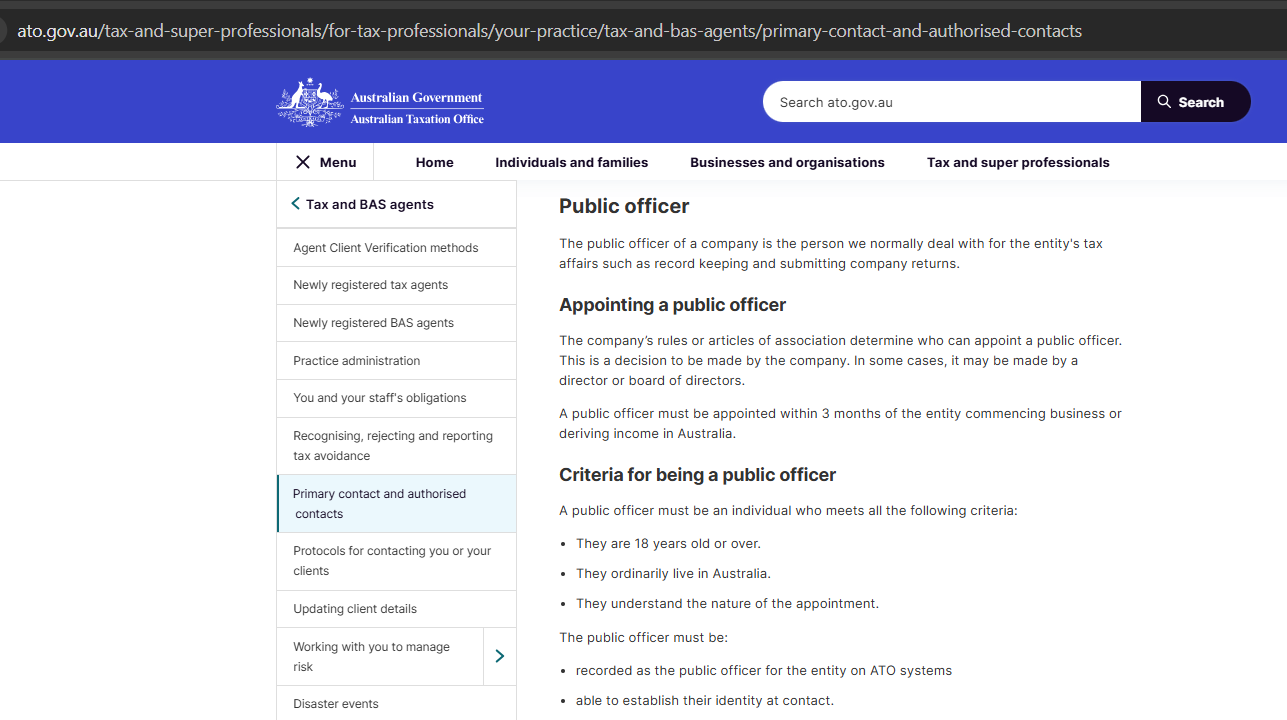Expand Working with you to manage risk

[x=500, y=656]
